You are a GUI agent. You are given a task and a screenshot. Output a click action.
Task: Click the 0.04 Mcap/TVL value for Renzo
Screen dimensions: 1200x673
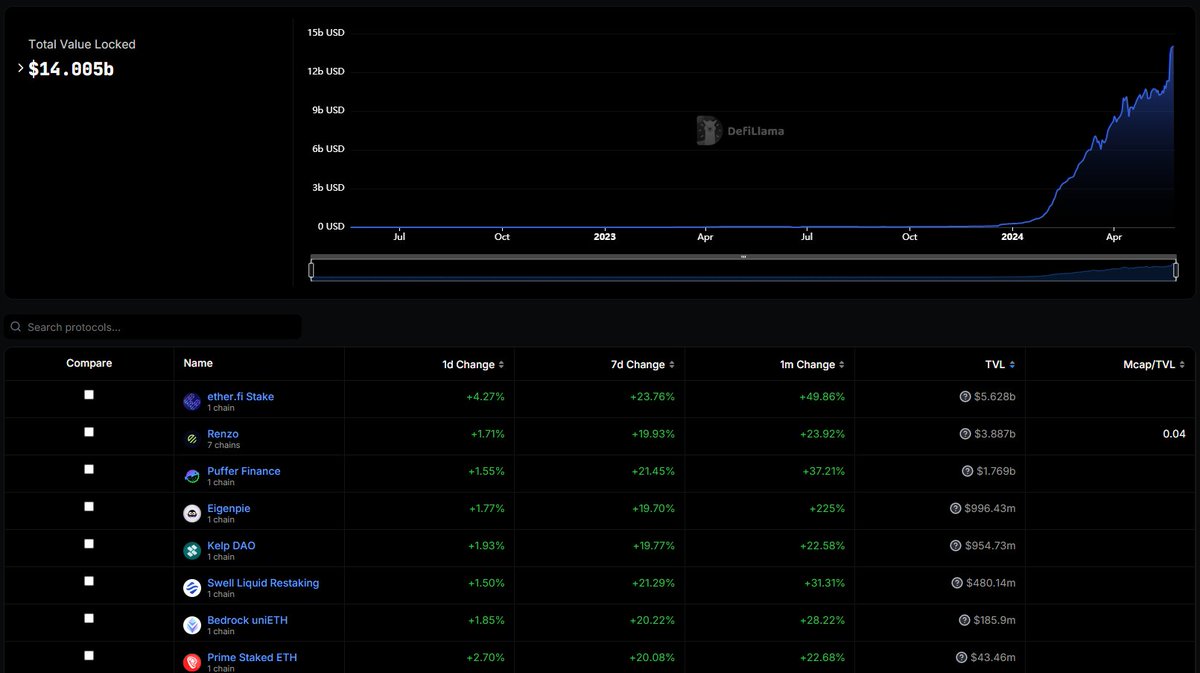(1174, 434)
